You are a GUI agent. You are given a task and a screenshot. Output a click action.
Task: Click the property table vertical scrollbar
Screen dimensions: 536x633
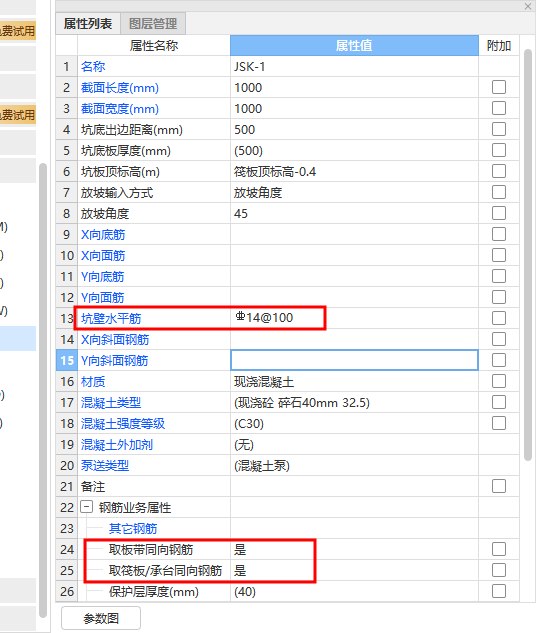528,254
